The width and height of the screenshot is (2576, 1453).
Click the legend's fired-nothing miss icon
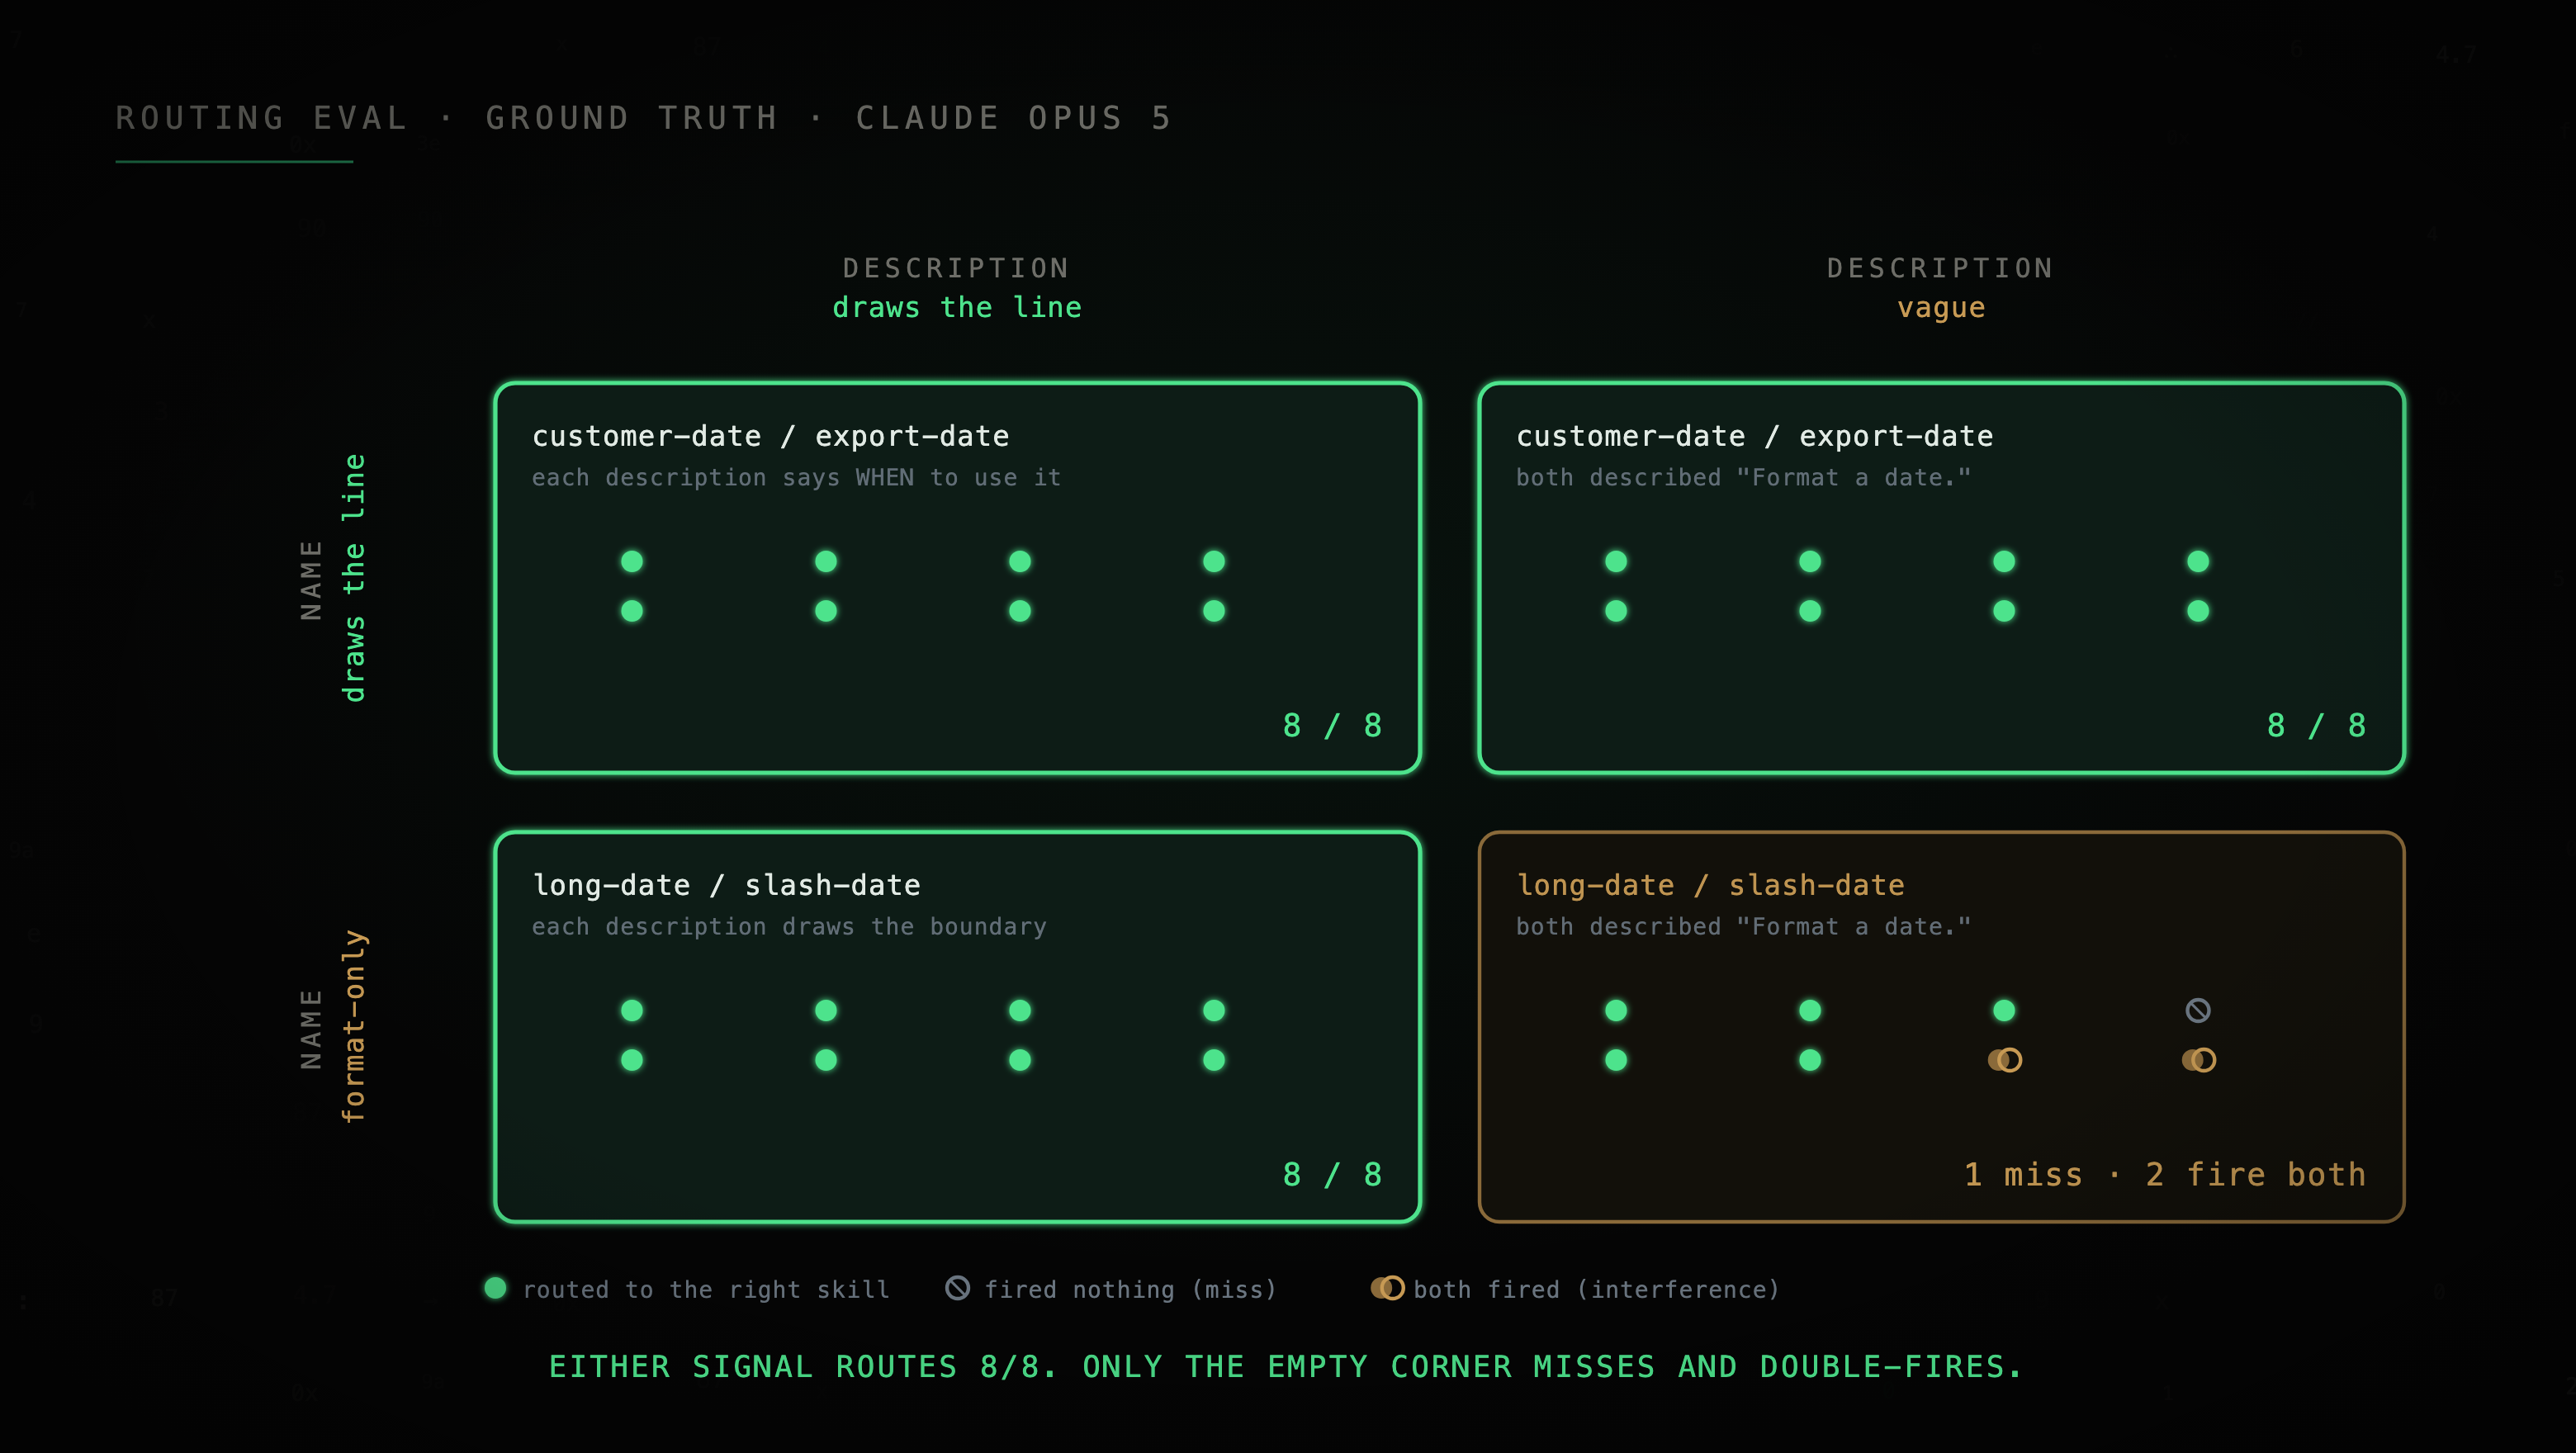(x=957, y=1288)
